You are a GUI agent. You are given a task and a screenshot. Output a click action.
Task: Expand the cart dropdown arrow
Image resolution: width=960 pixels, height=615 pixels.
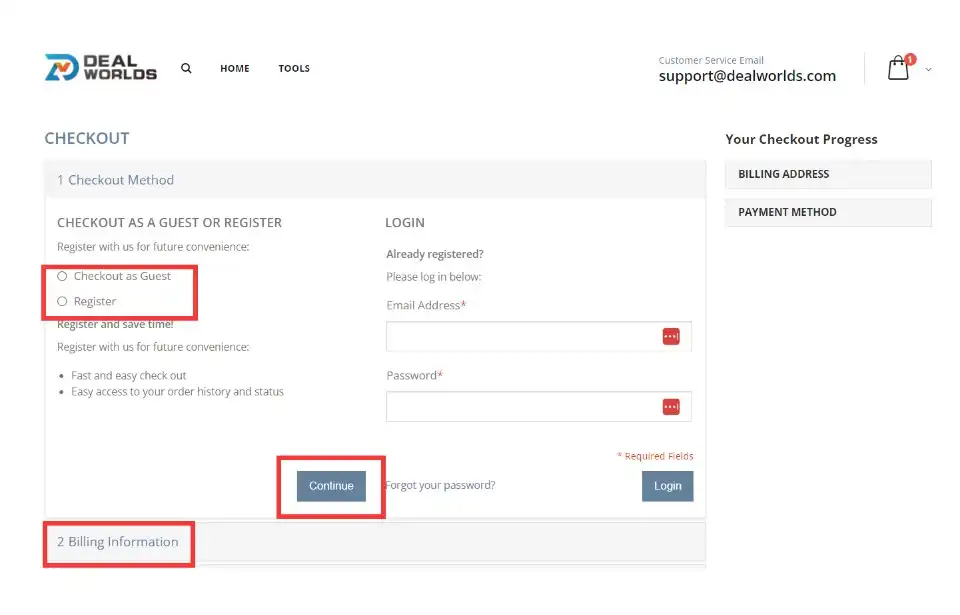click(929, 70)
